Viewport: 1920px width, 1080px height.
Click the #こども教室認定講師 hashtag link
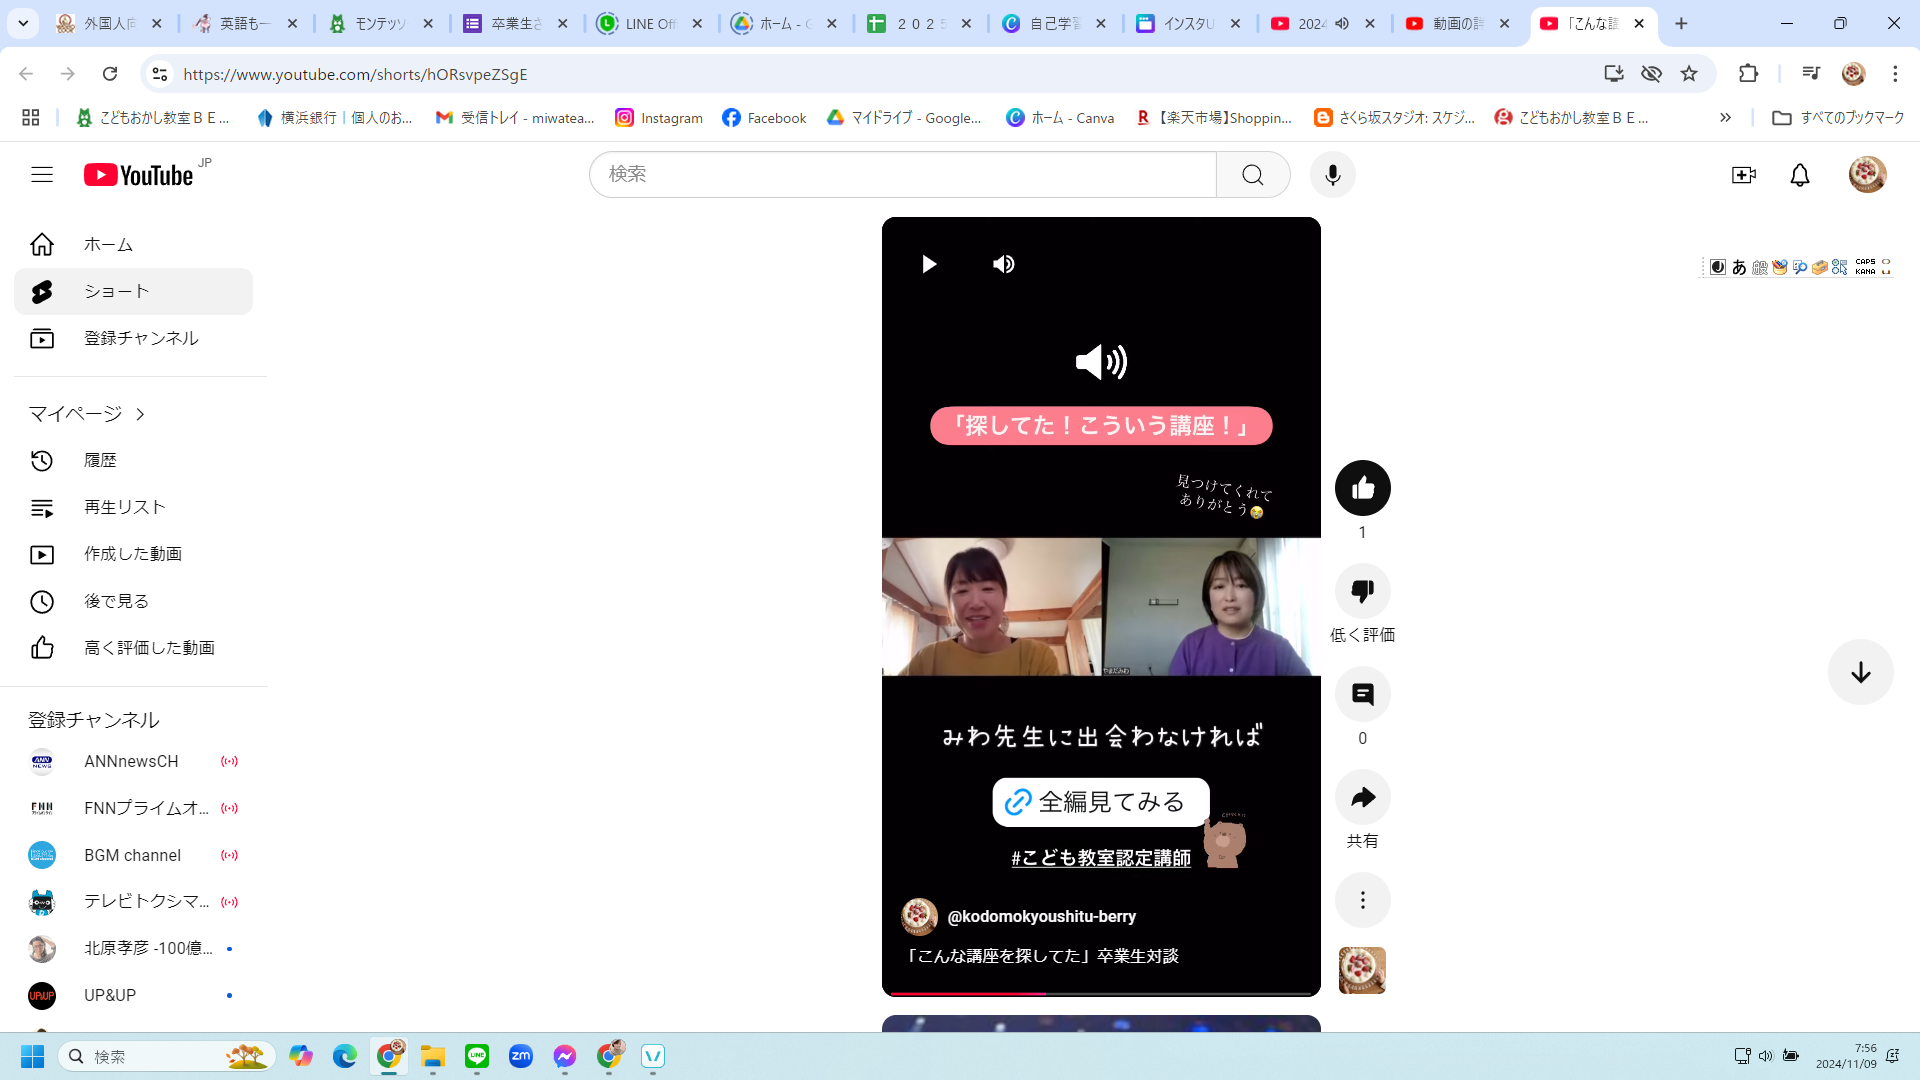tap(1100, 858)
